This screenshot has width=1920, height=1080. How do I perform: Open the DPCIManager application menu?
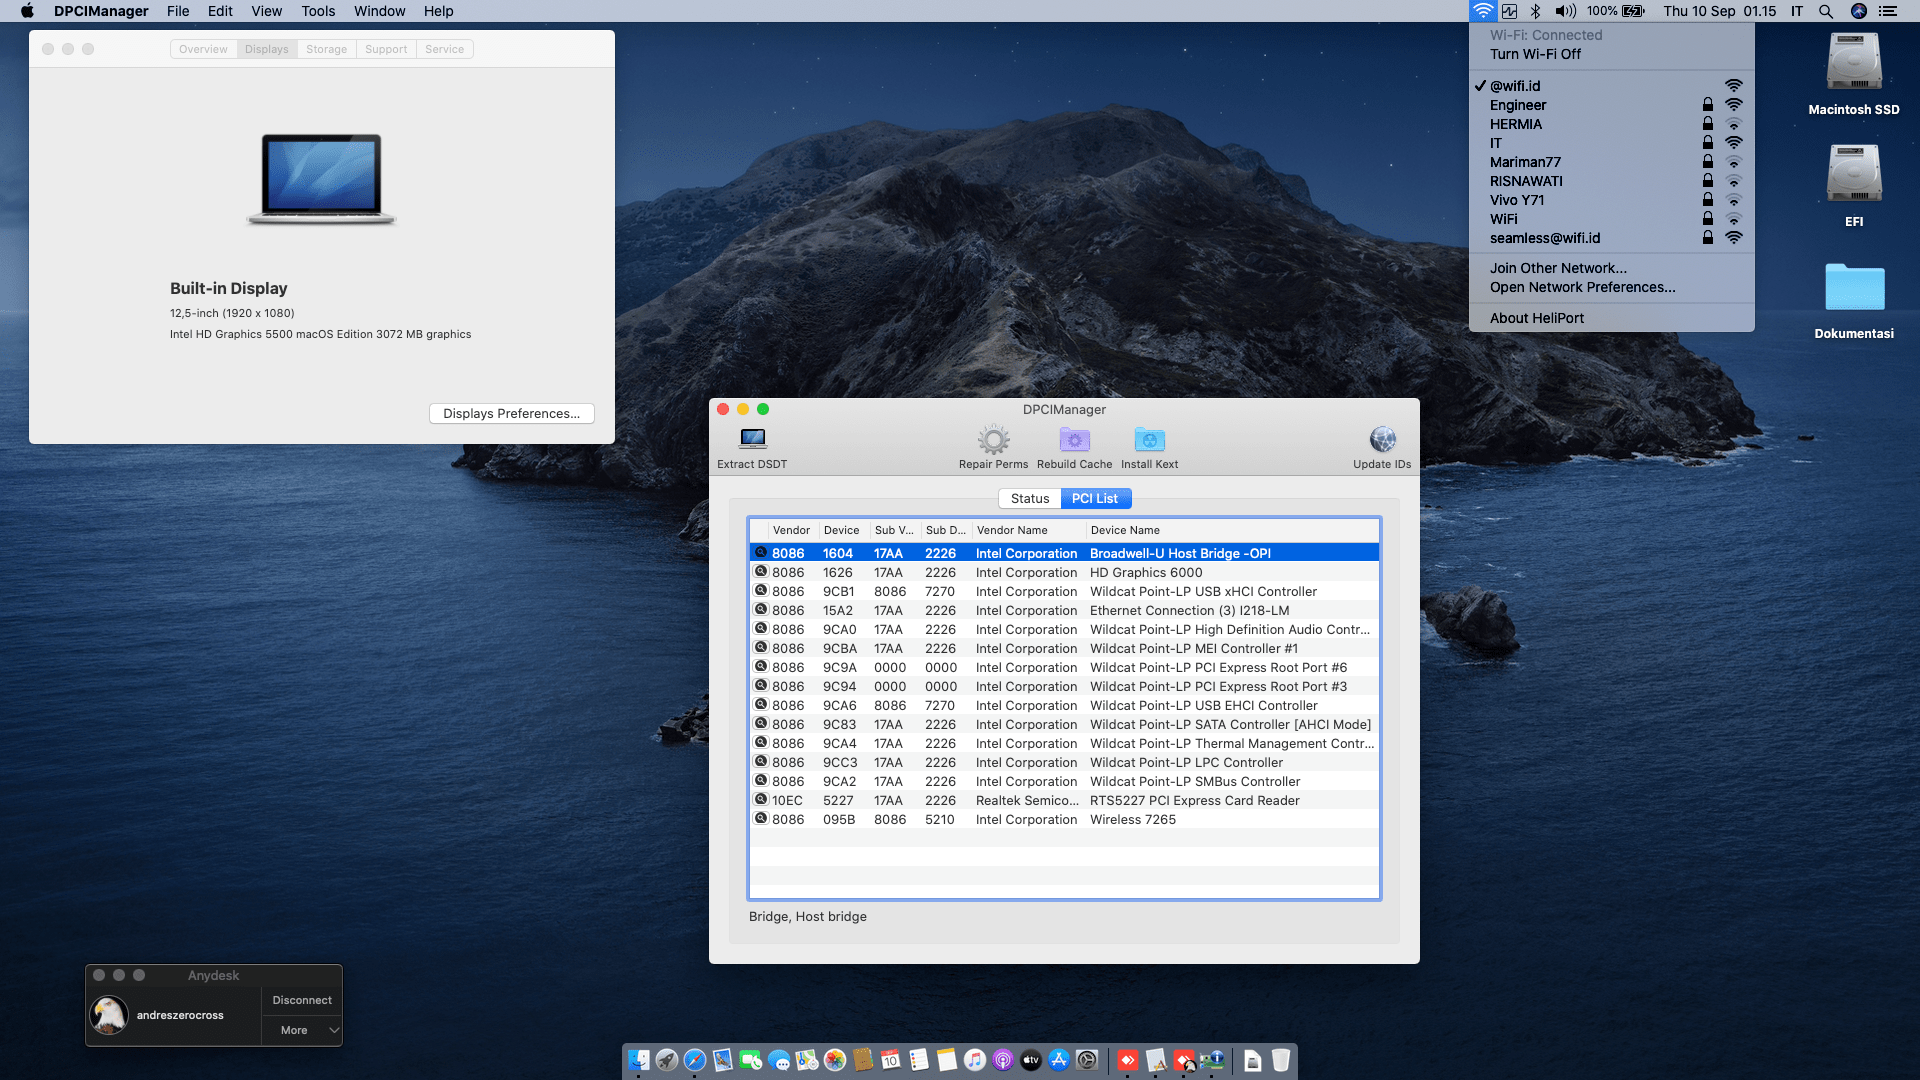pos(101,11)
